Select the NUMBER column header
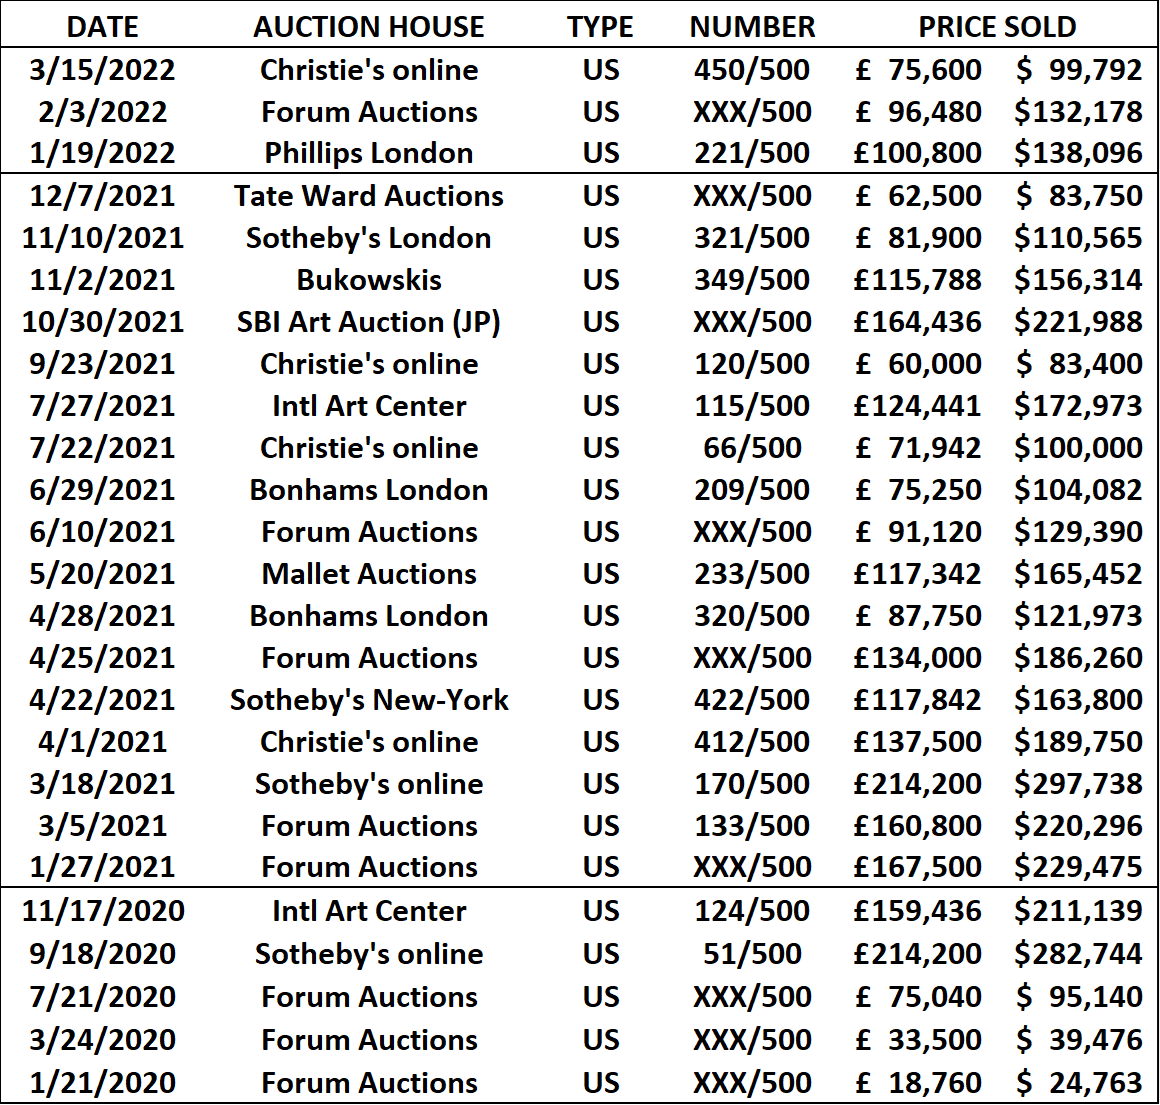1160x1105 pixels. click(x=752, y=27)
